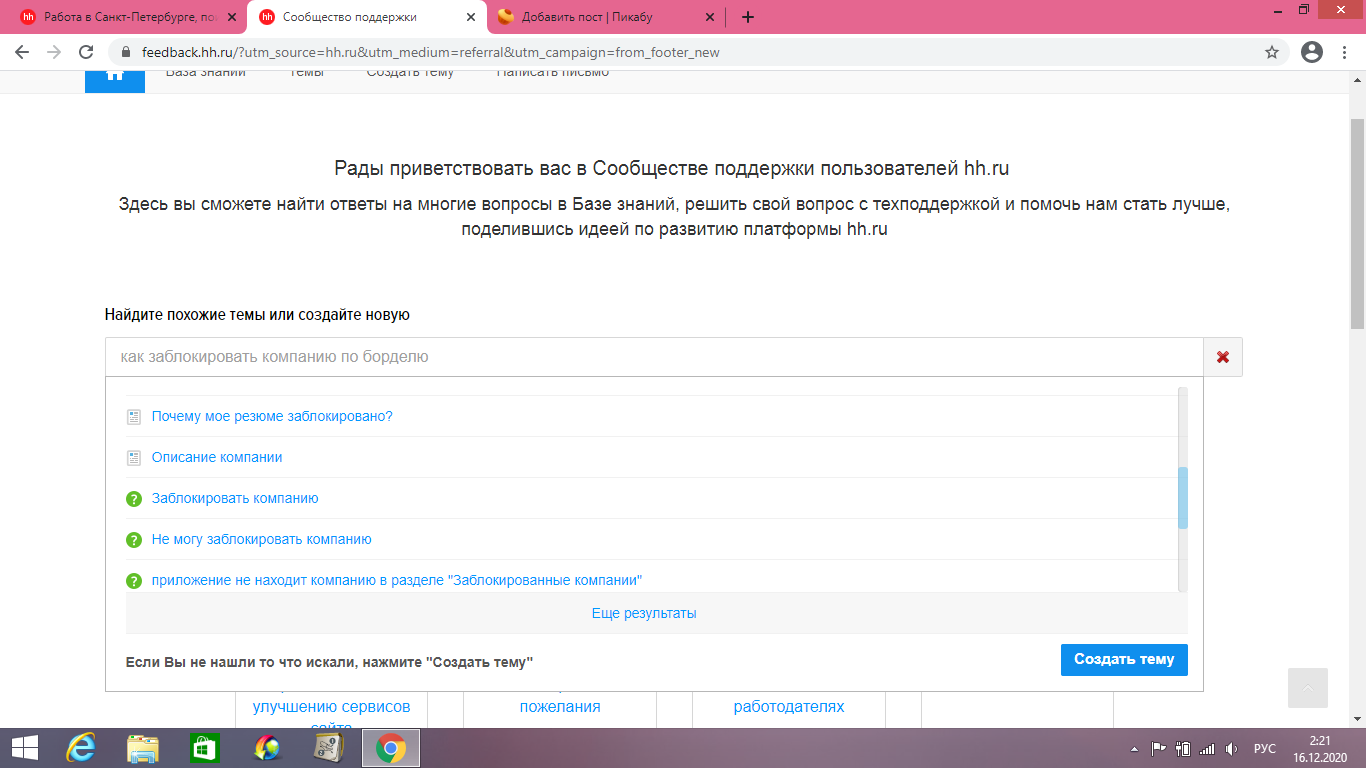Click the blue 'Создать тему' button

(1124, 659)
